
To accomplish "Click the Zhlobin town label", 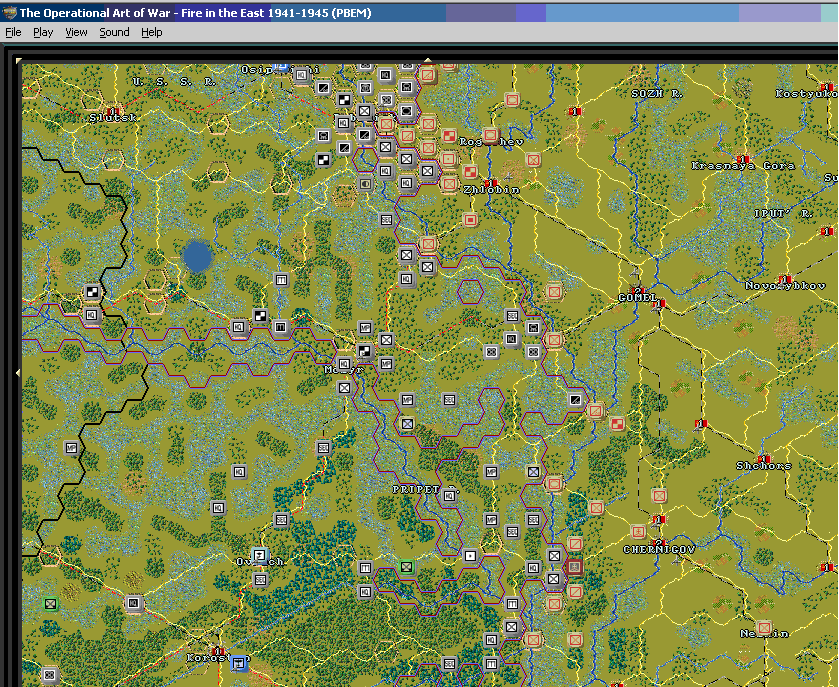I will point(491,190).
